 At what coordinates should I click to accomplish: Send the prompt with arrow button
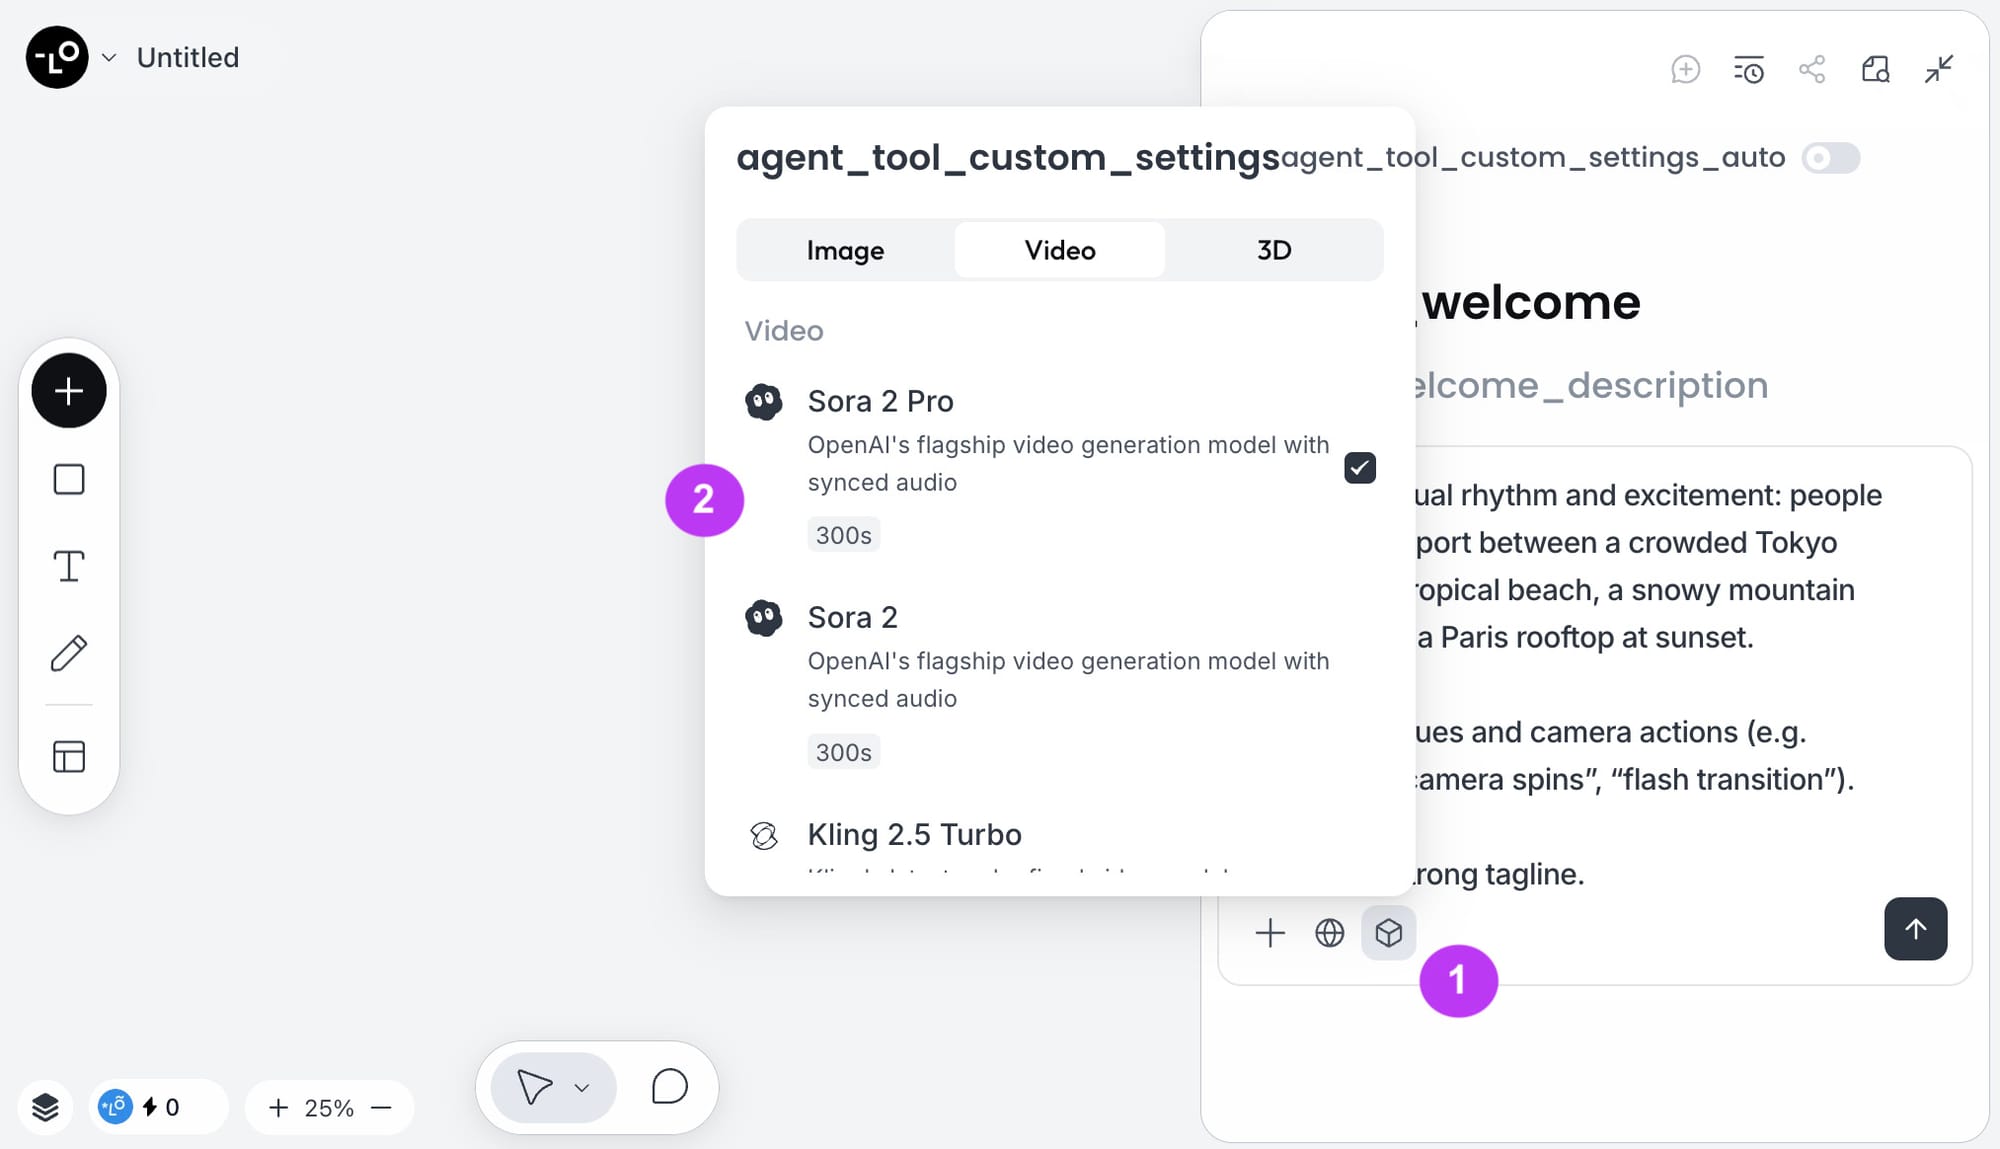tap(1914, 929)
